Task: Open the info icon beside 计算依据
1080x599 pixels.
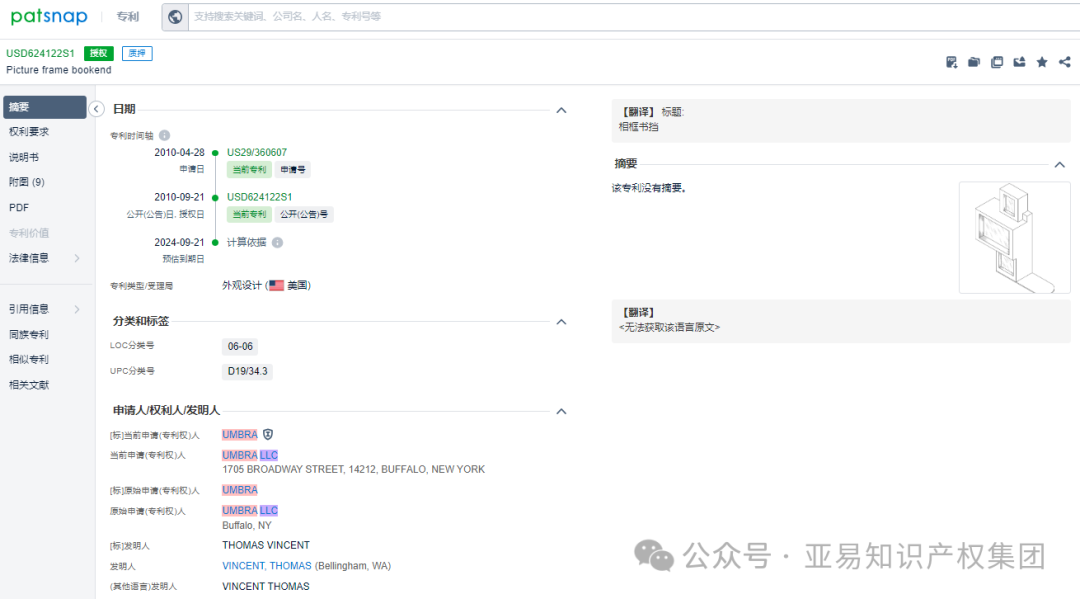Action: pos(278,242)
